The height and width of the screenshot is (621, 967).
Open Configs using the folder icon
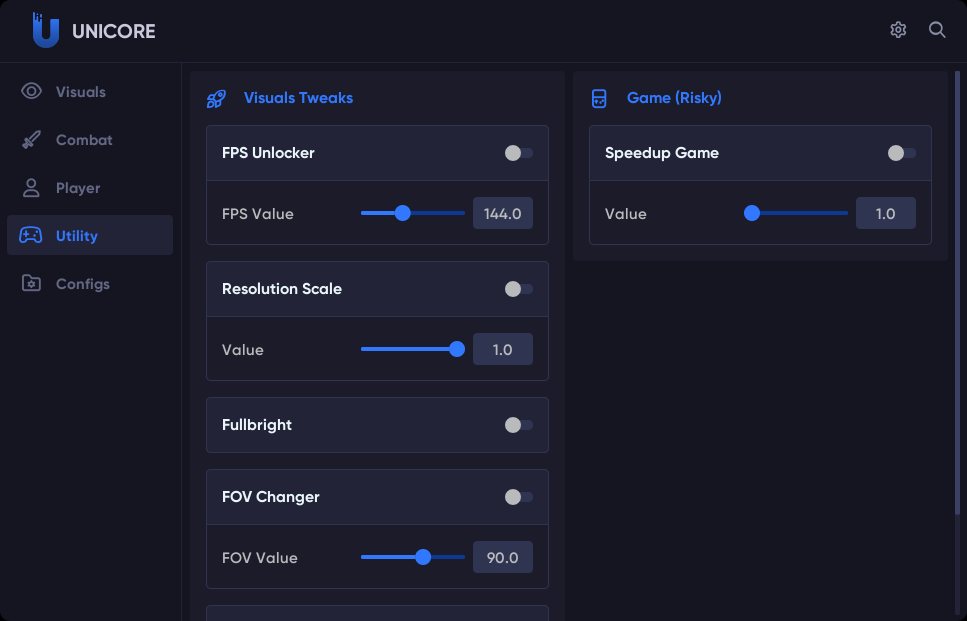[31, 283]
